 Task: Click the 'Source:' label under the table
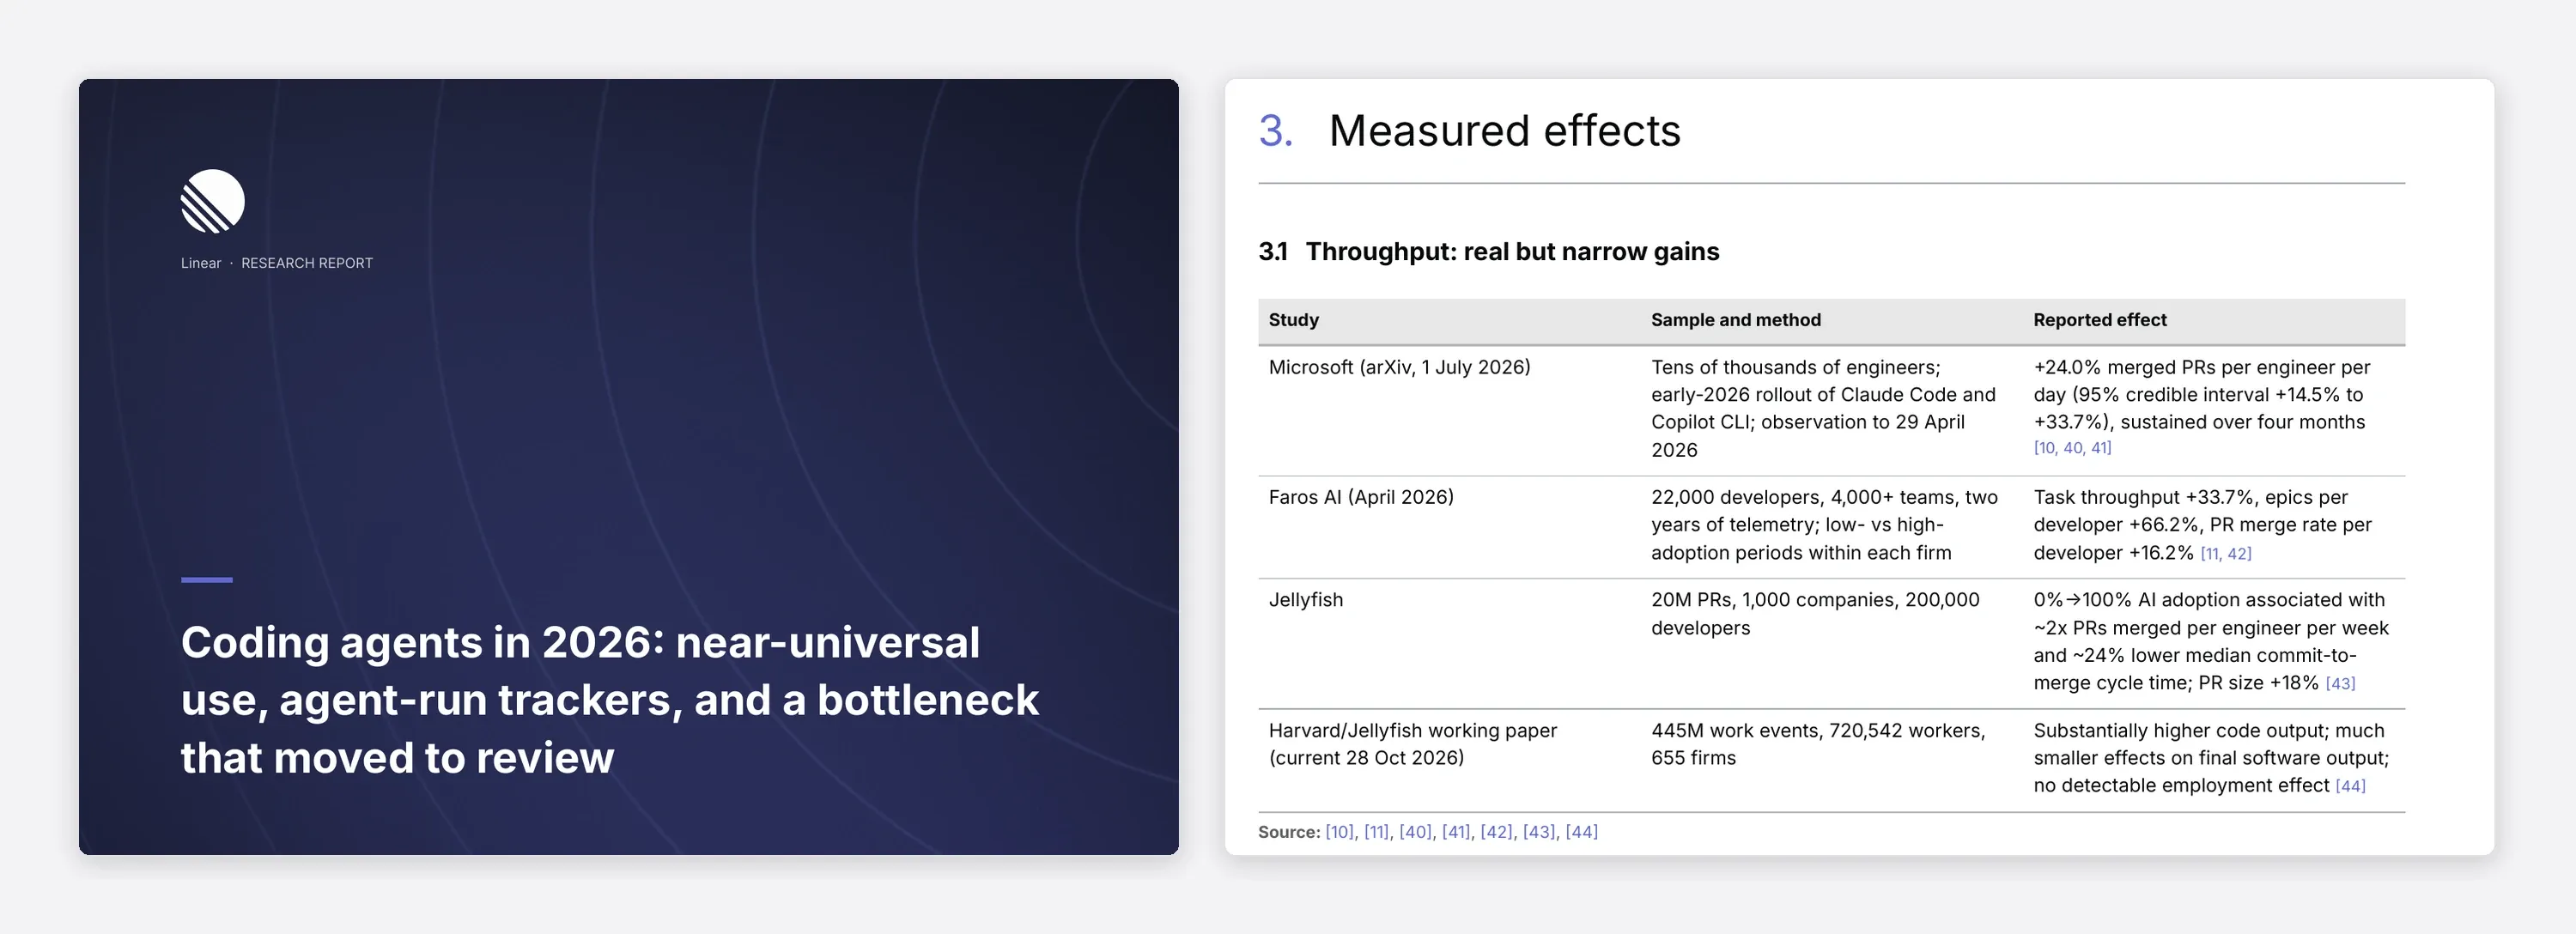coord(1289,832)
